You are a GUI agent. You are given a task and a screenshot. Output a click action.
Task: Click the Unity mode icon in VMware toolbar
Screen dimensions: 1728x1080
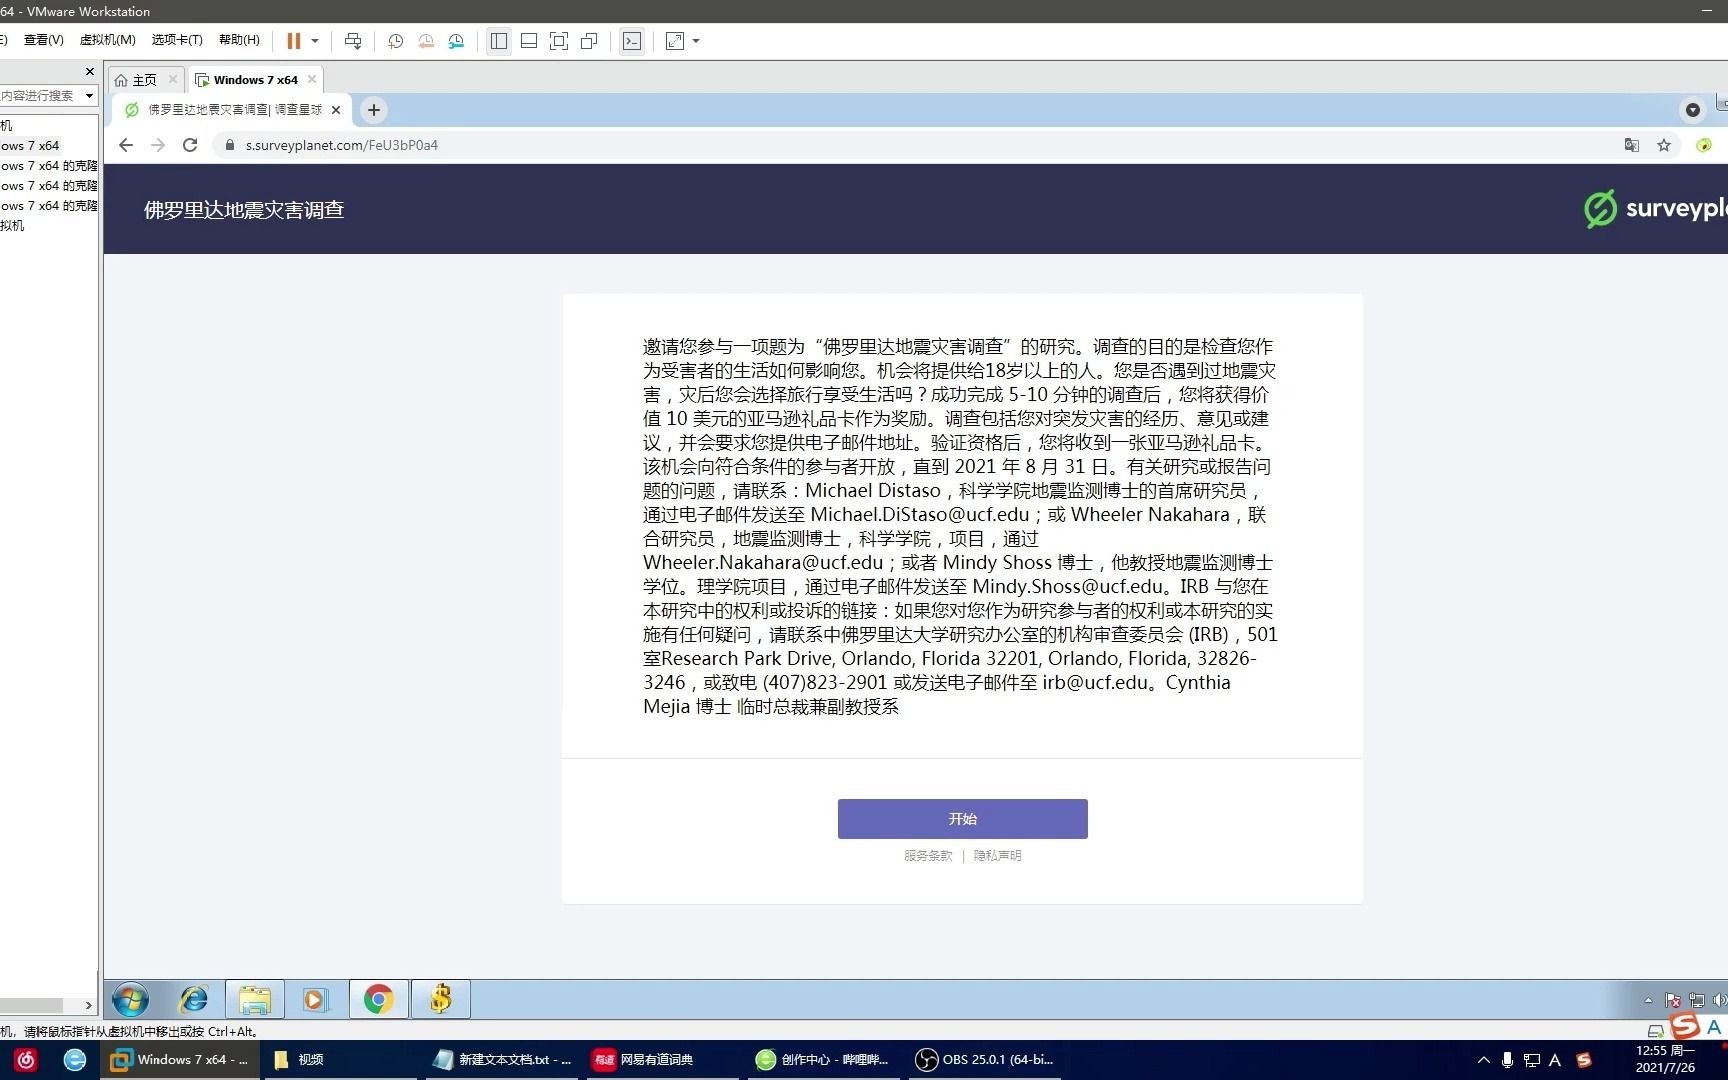(589, 41)
